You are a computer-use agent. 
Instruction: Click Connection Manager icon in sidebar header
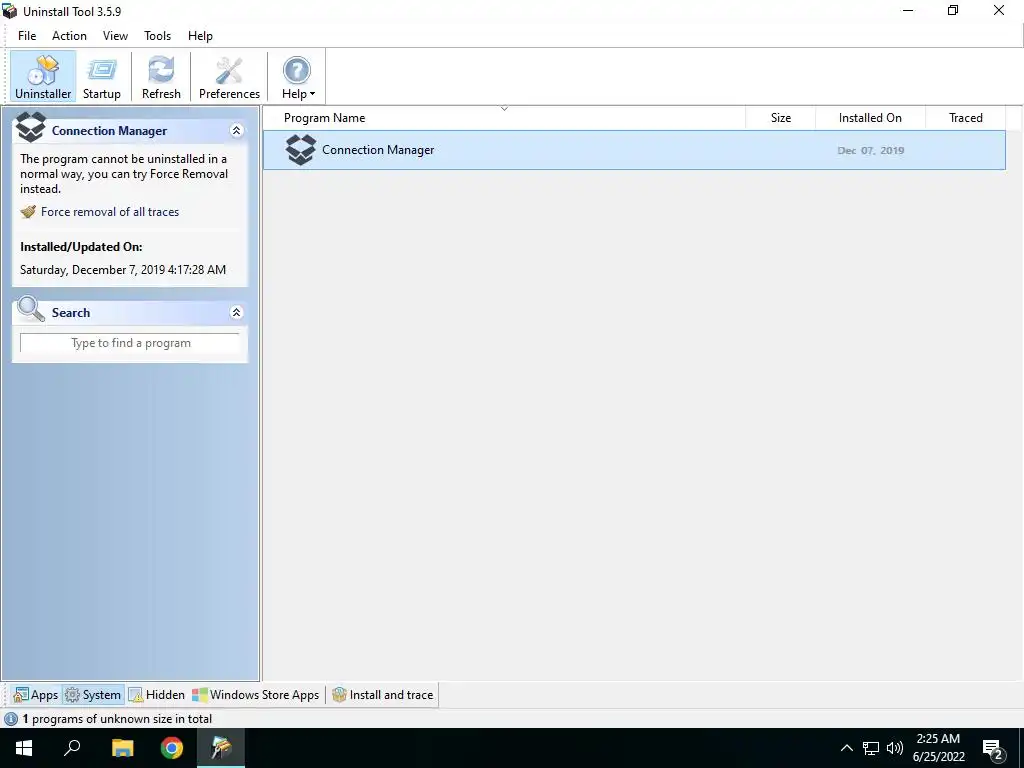tap(31, 127)
